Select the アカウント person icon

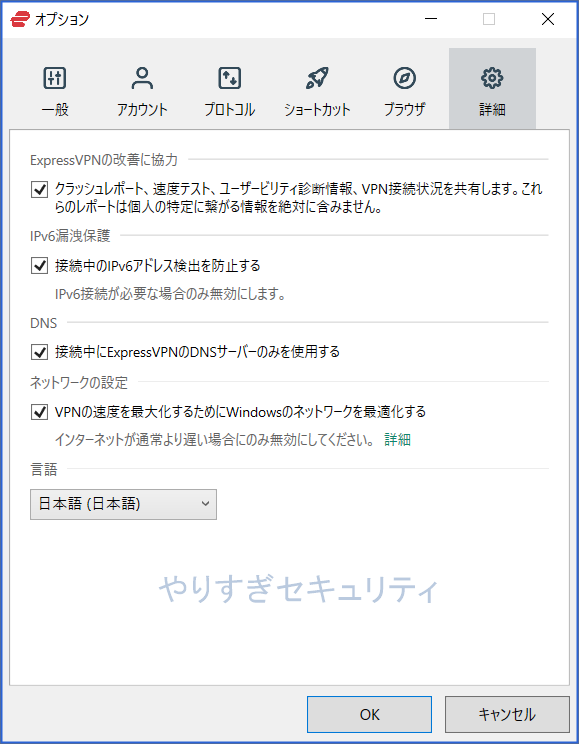click(142, 78)
